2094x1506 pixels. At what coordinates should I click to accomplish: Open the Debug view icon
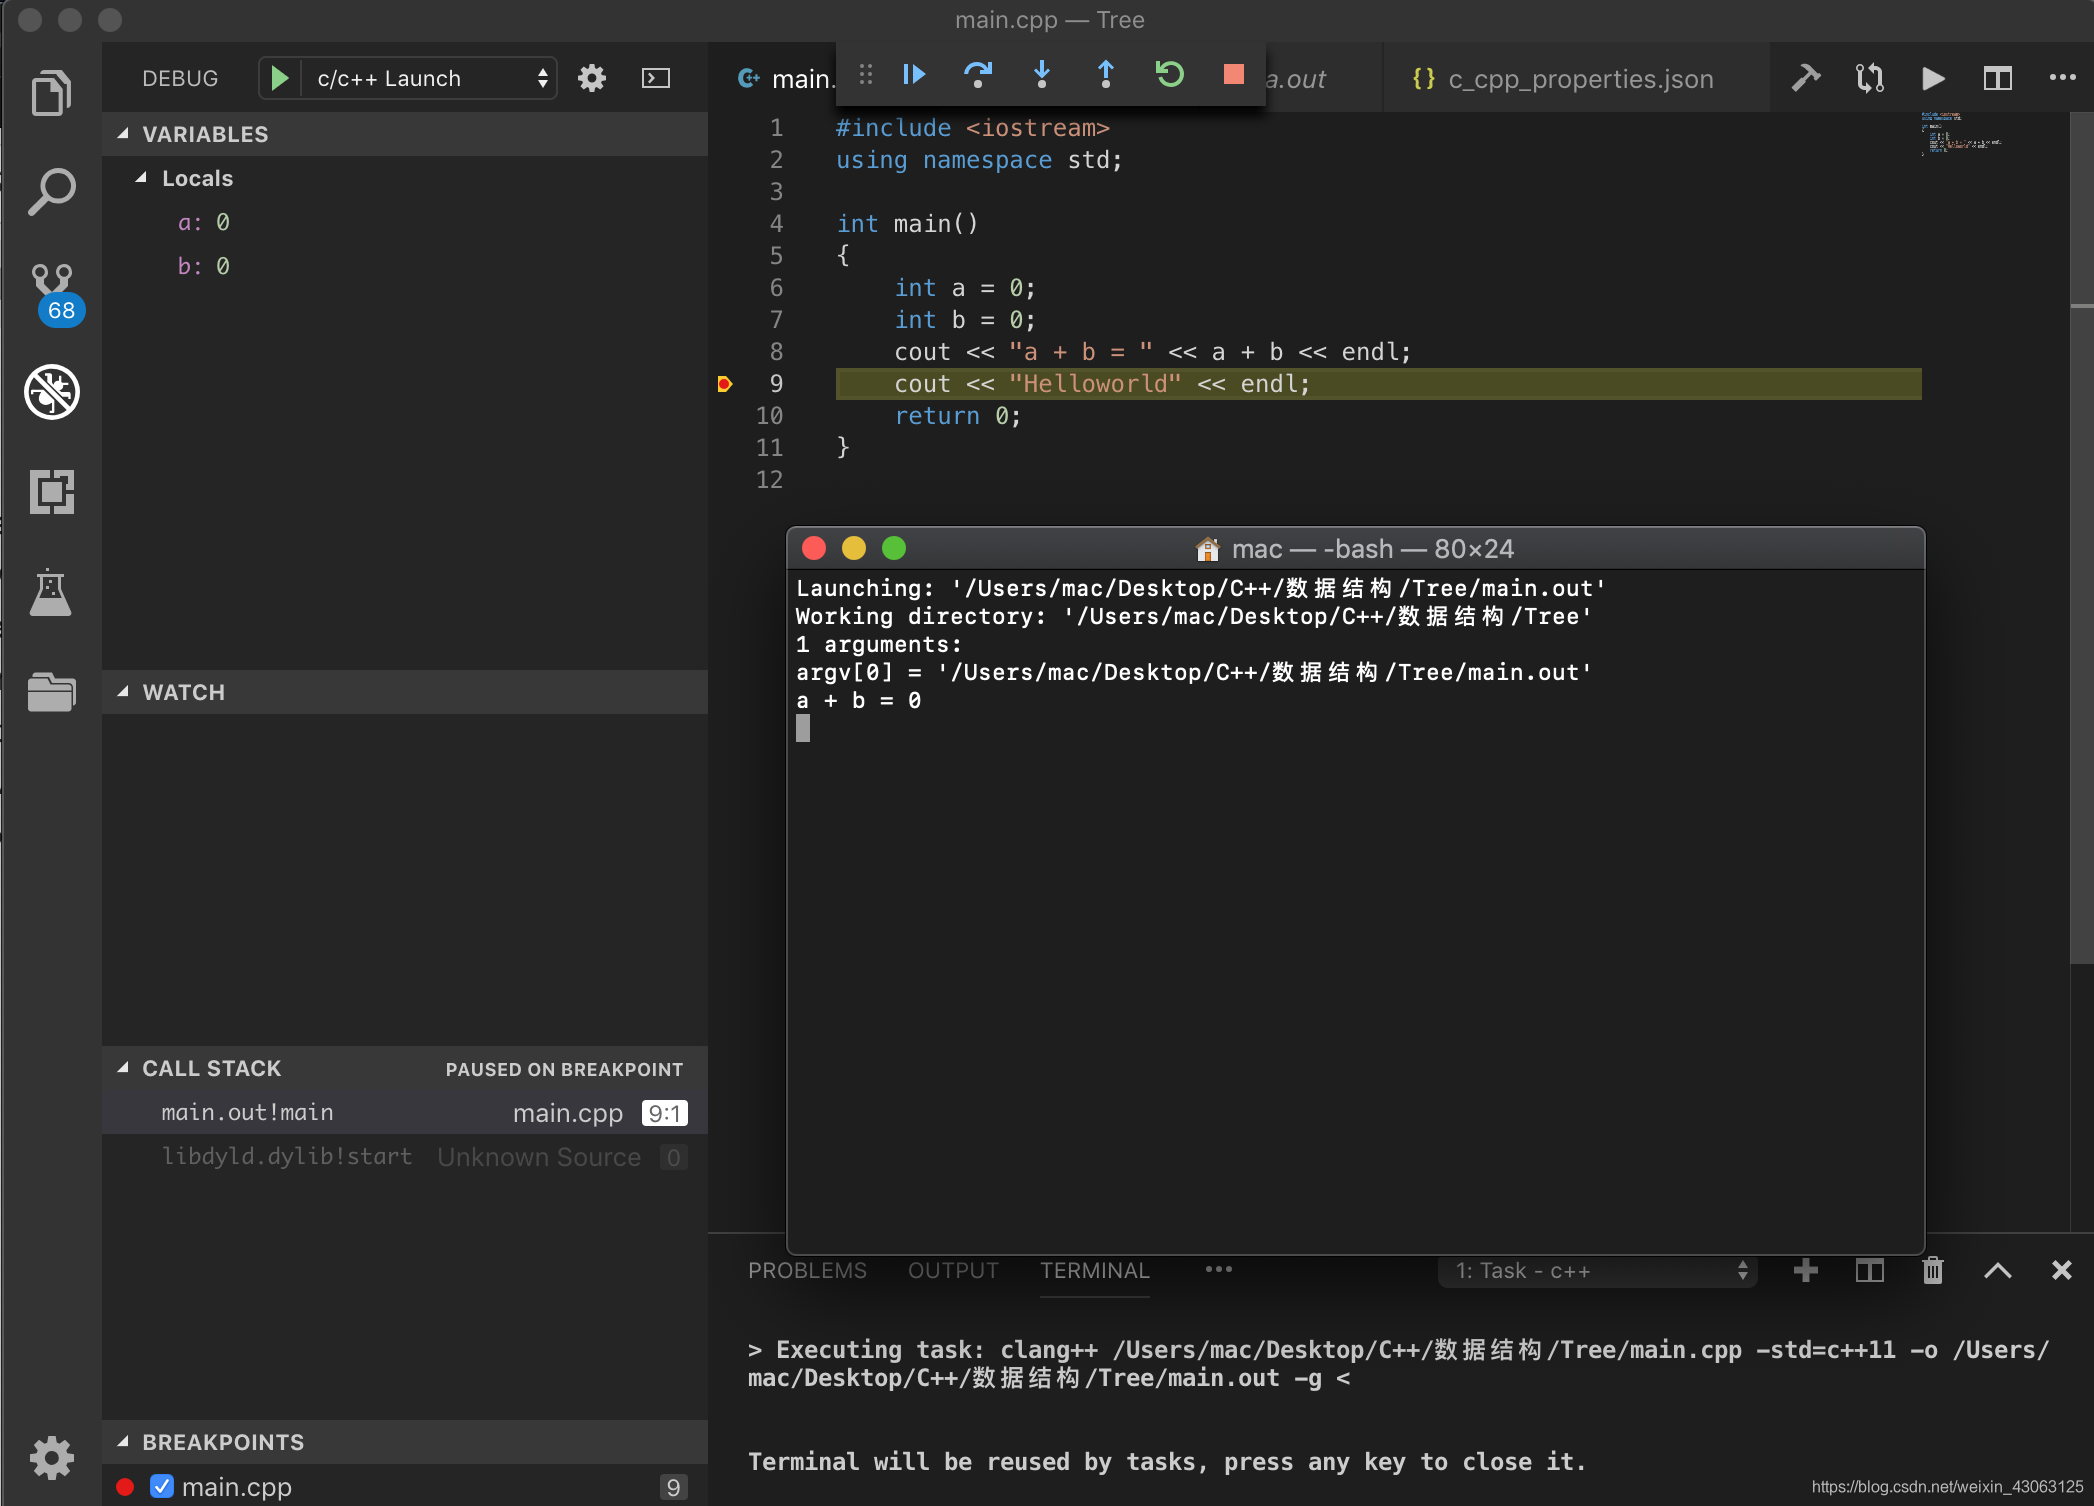(x=52, y=391)
